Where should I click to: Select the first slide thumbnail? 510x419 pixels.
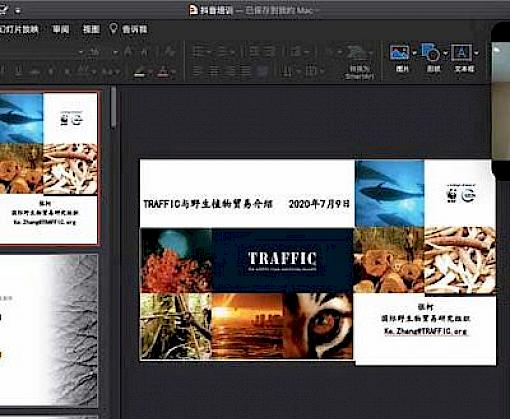tap(49, 169)
